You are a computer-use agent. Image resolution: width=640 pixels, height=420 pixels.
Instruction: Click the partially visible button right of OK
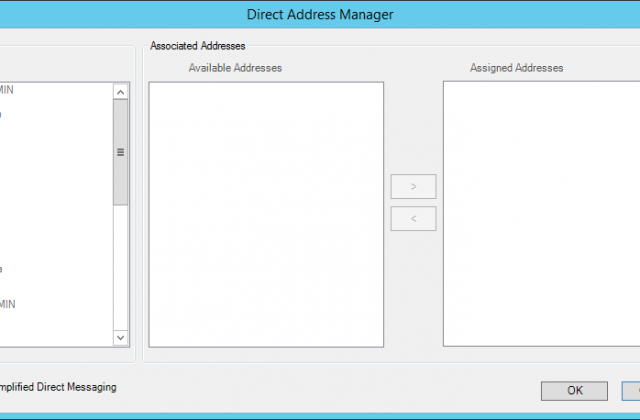pos(634,390)
